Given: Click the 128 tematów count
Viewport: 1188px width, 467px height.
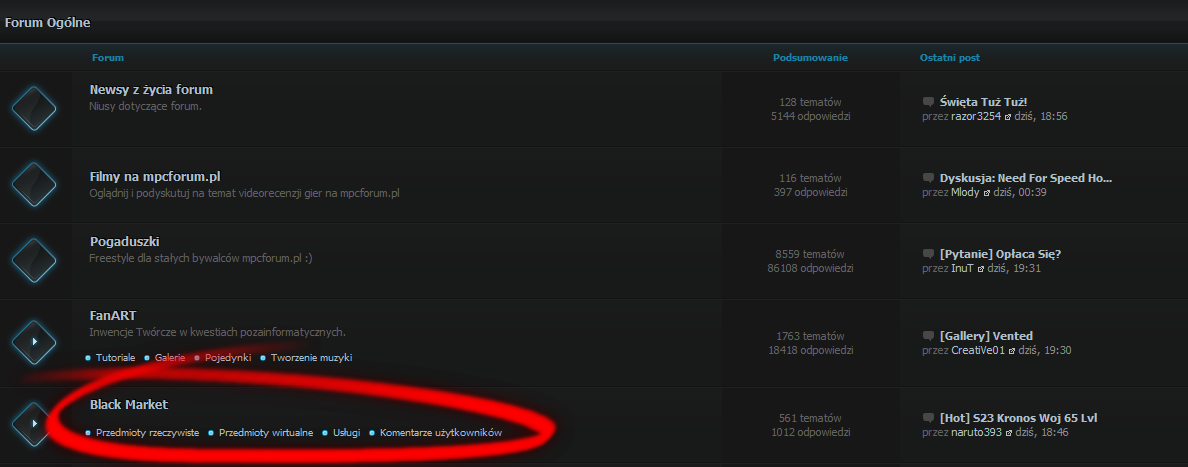Looking at the screenshot, I should click(810, 102).
